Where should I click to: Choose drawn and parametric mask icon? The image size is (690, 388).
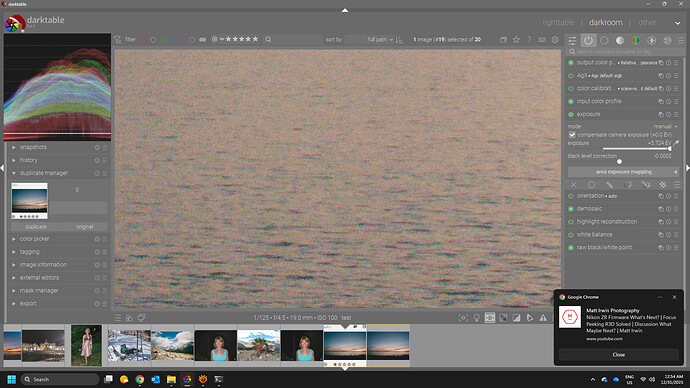[x=646, y=185]
